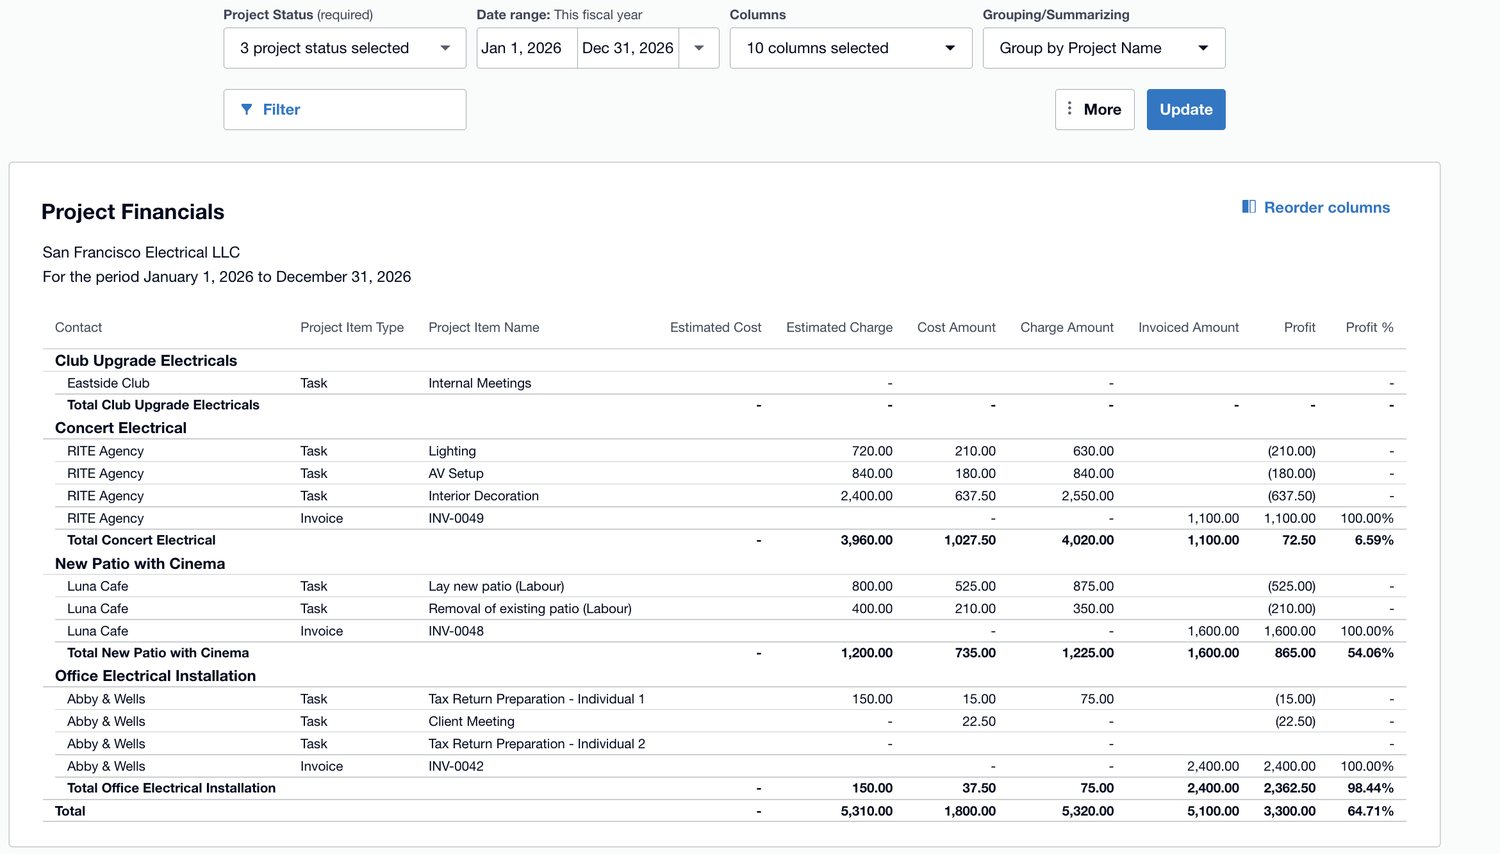
Task: Select the Concert Electrical group heading
Action: point(121,427)
